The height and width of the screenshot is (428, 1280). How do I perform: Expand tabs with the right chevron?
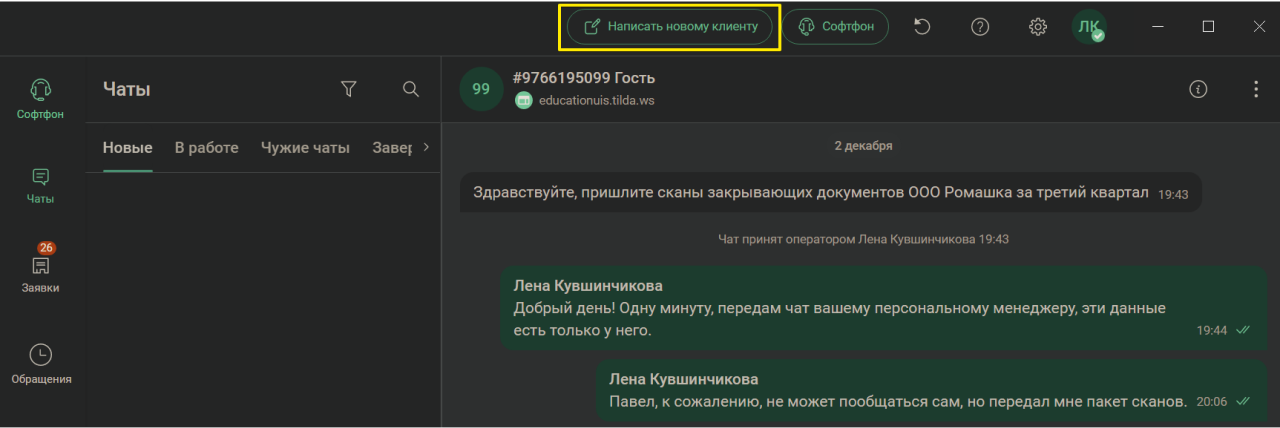(x=426, y=147)
